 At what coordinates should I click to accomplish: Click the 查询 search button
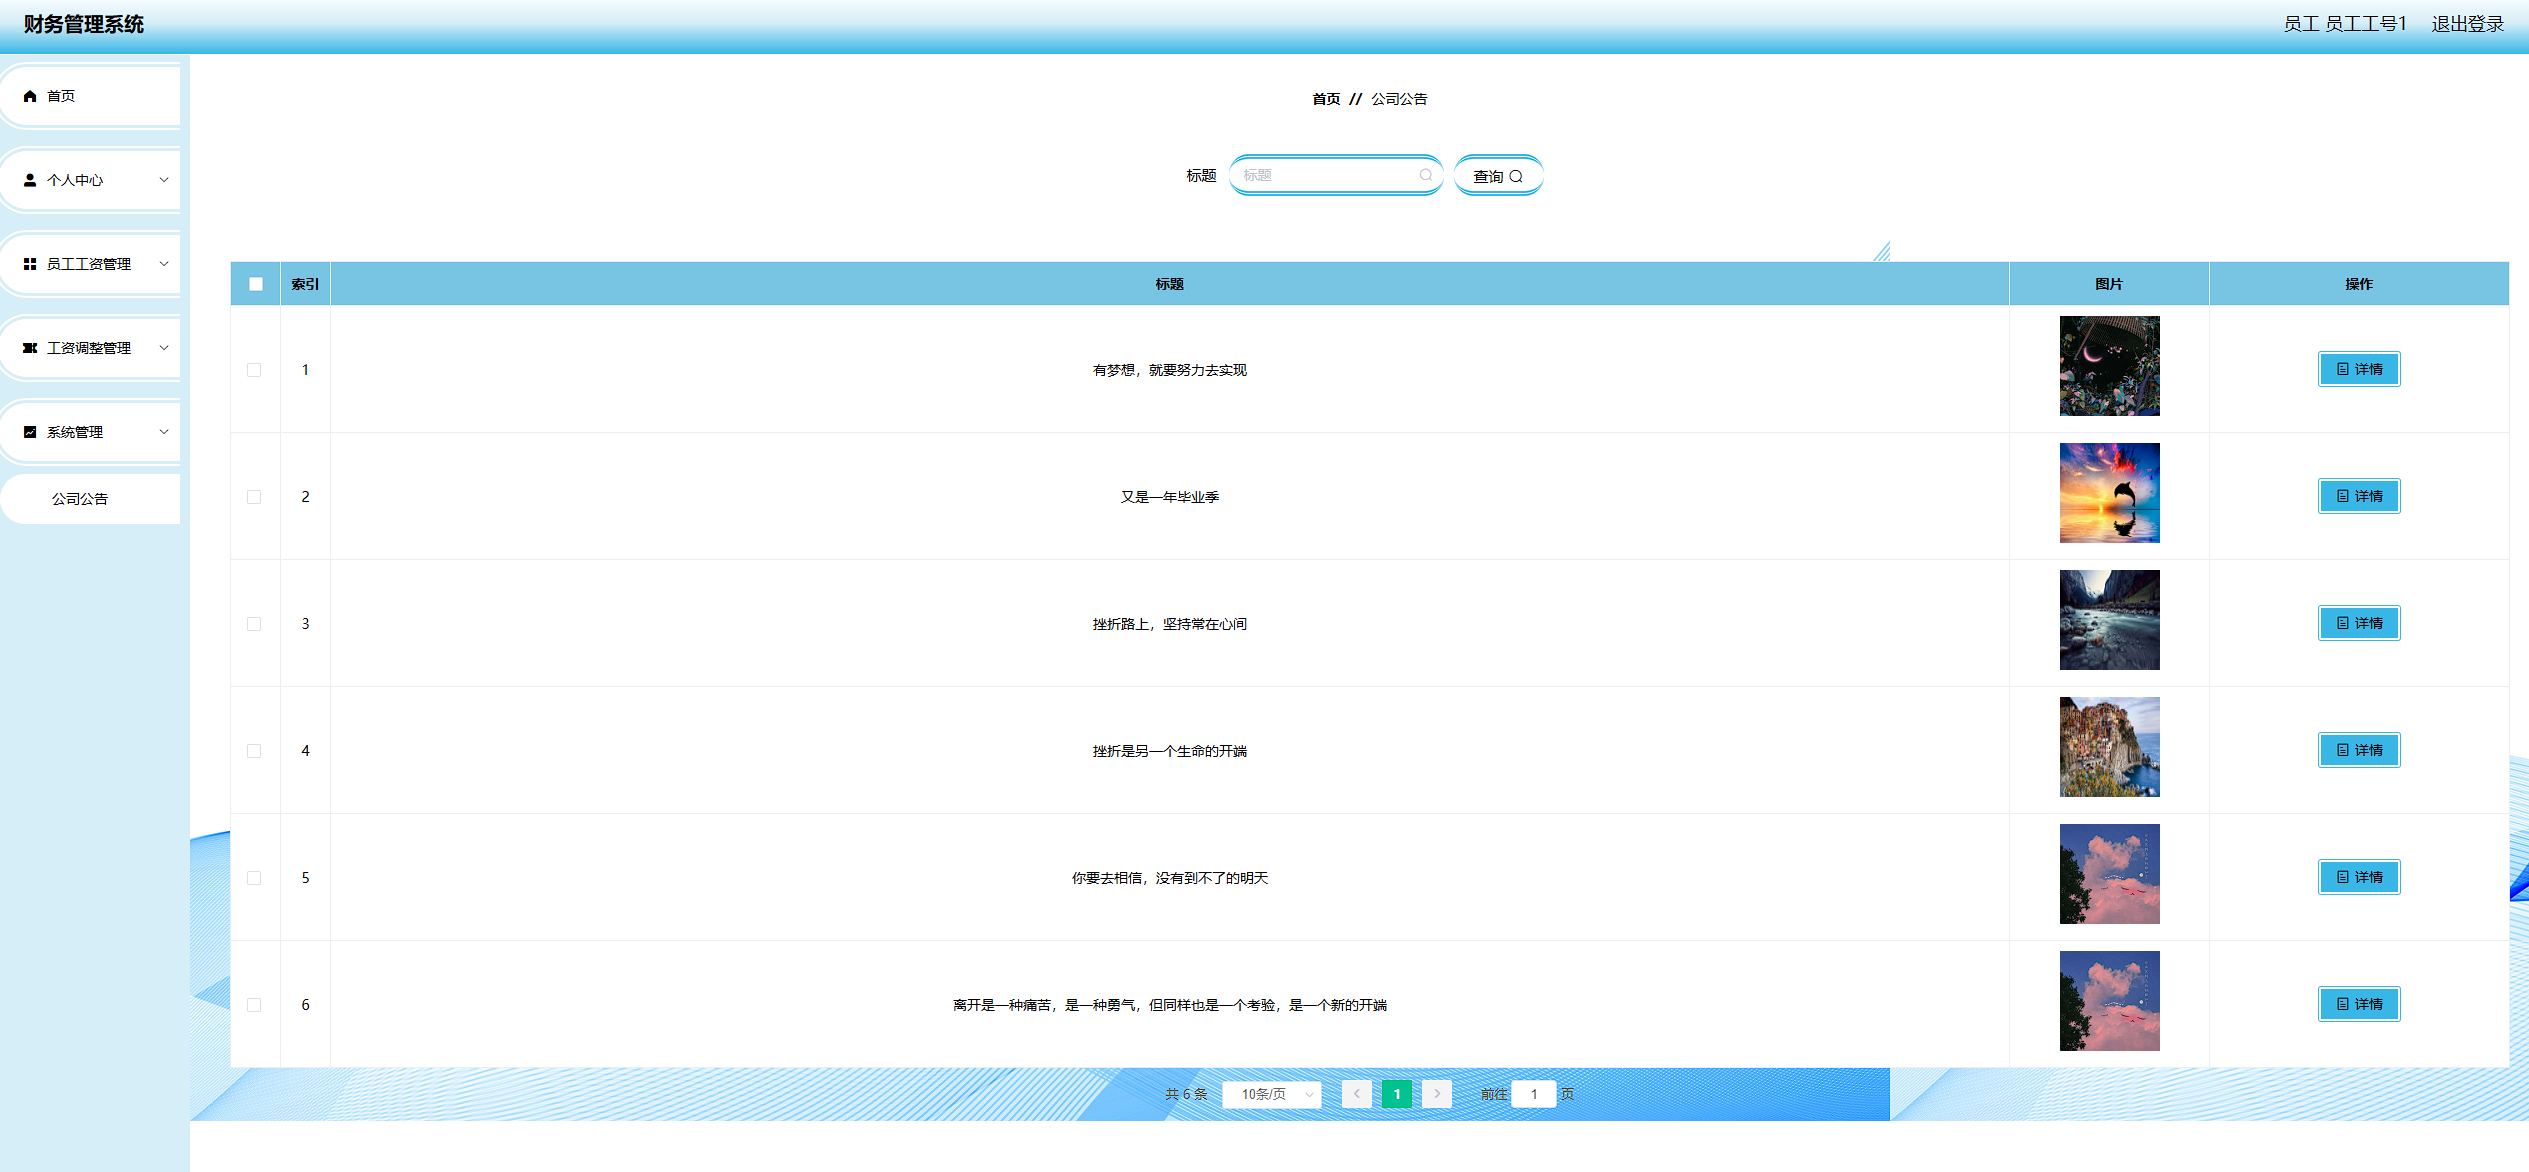click(1498, 176)
